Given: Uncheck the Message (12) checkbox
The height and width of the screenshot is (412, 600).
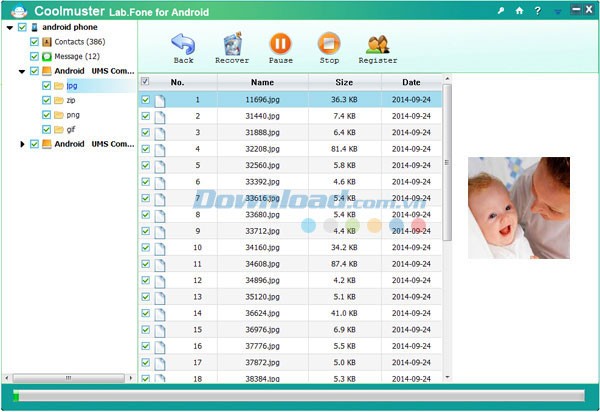Looking at the screenshot, I should pos(34,57).
